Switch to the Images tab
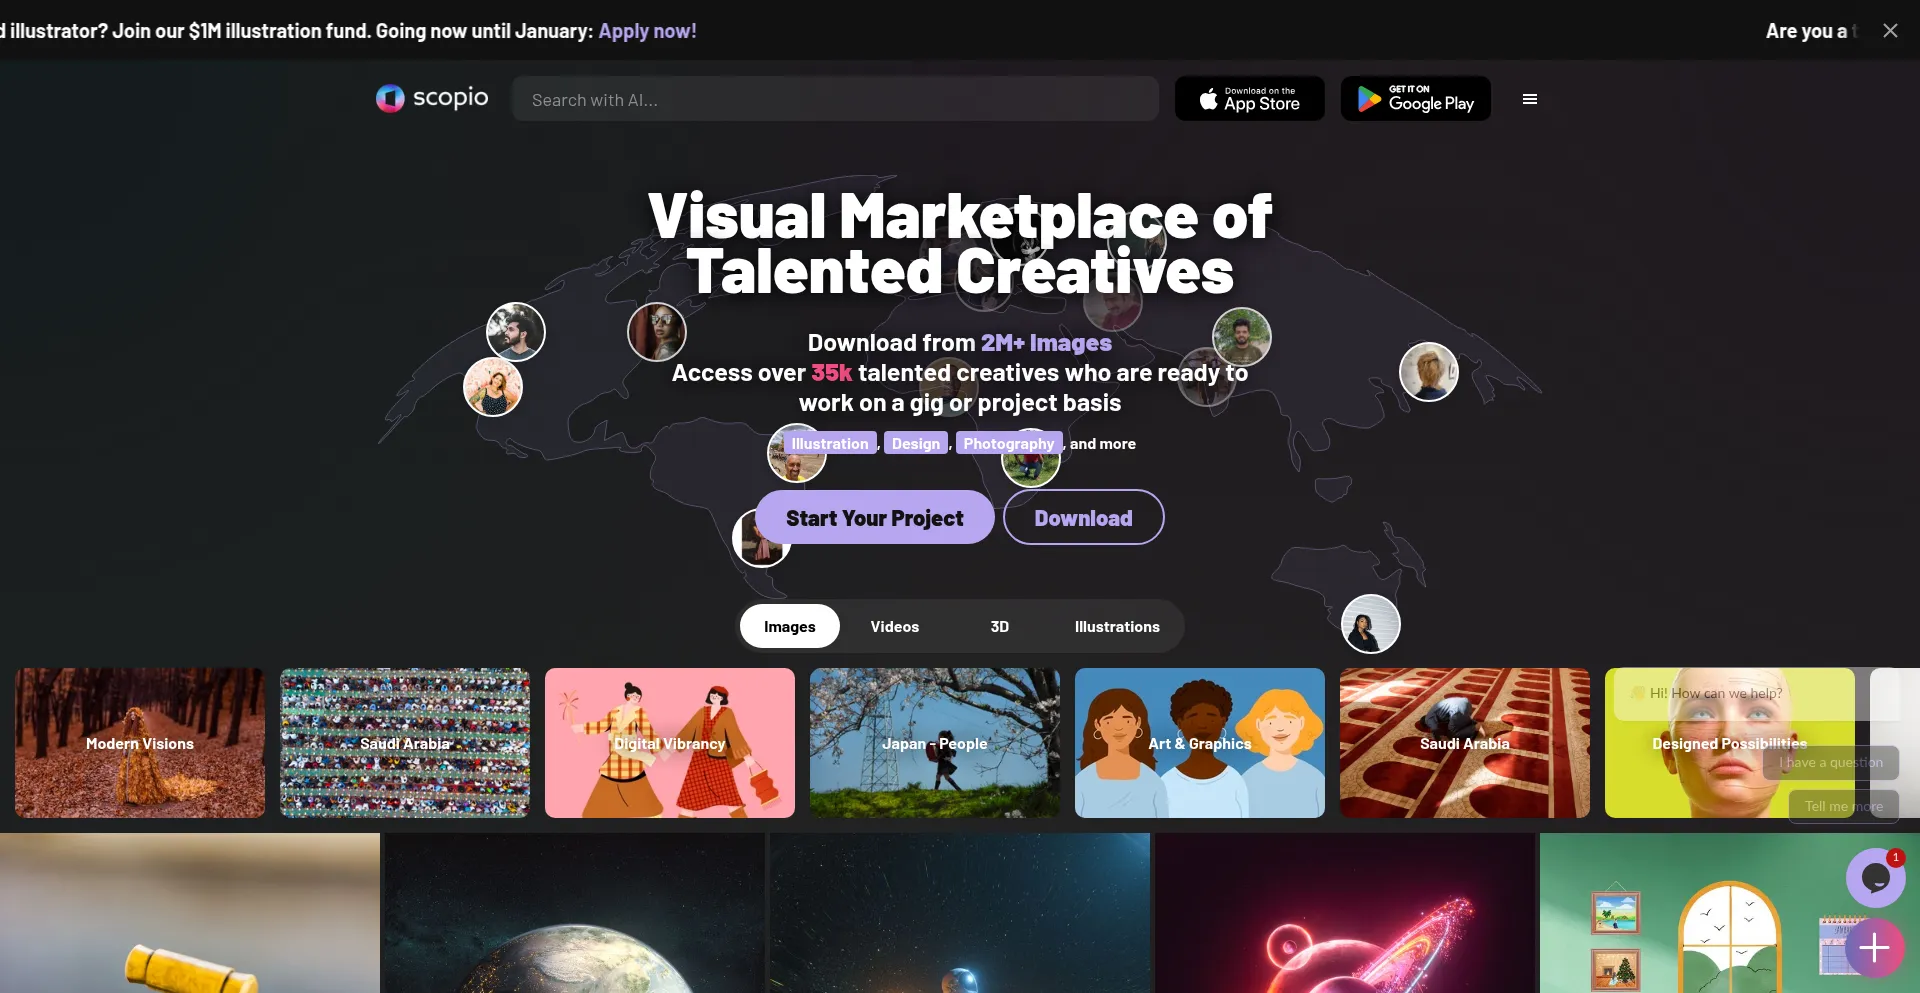The width and height of the screenshot is (1920, 993). (789, 626)
